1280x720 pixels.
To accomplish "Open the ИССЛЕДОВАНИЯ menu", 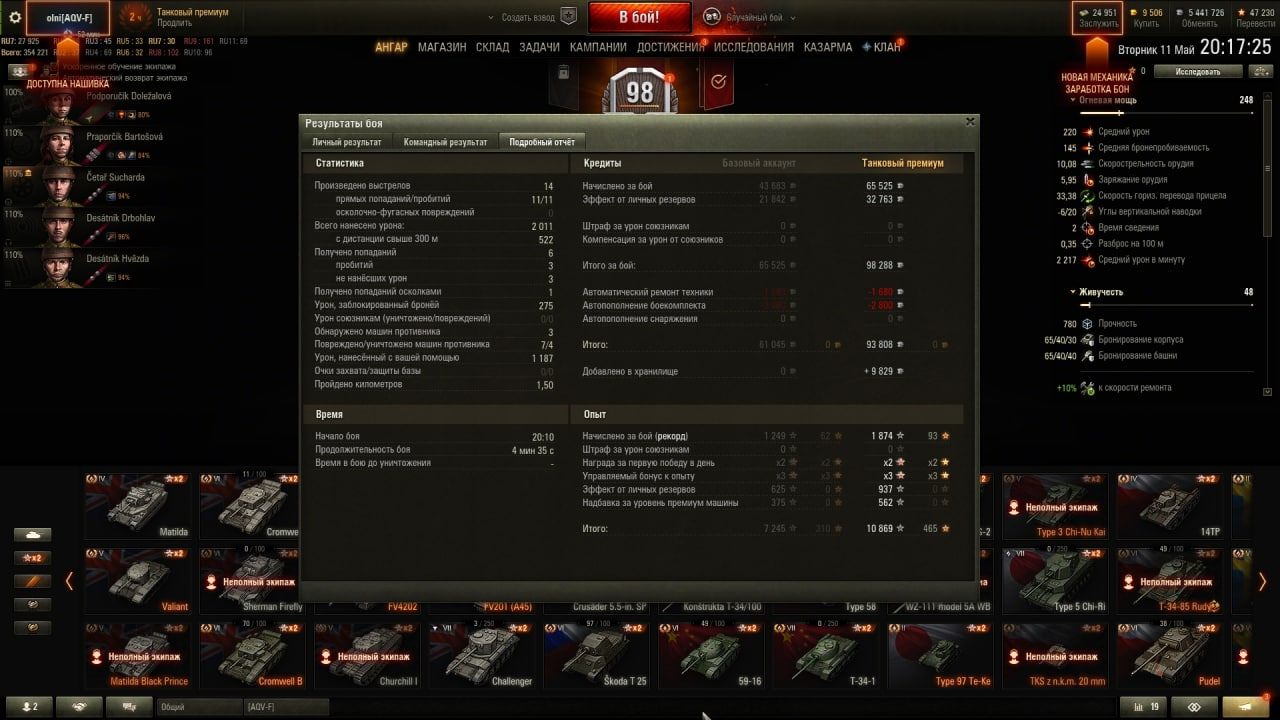I will pyautogui.click(x=754, y=47).
